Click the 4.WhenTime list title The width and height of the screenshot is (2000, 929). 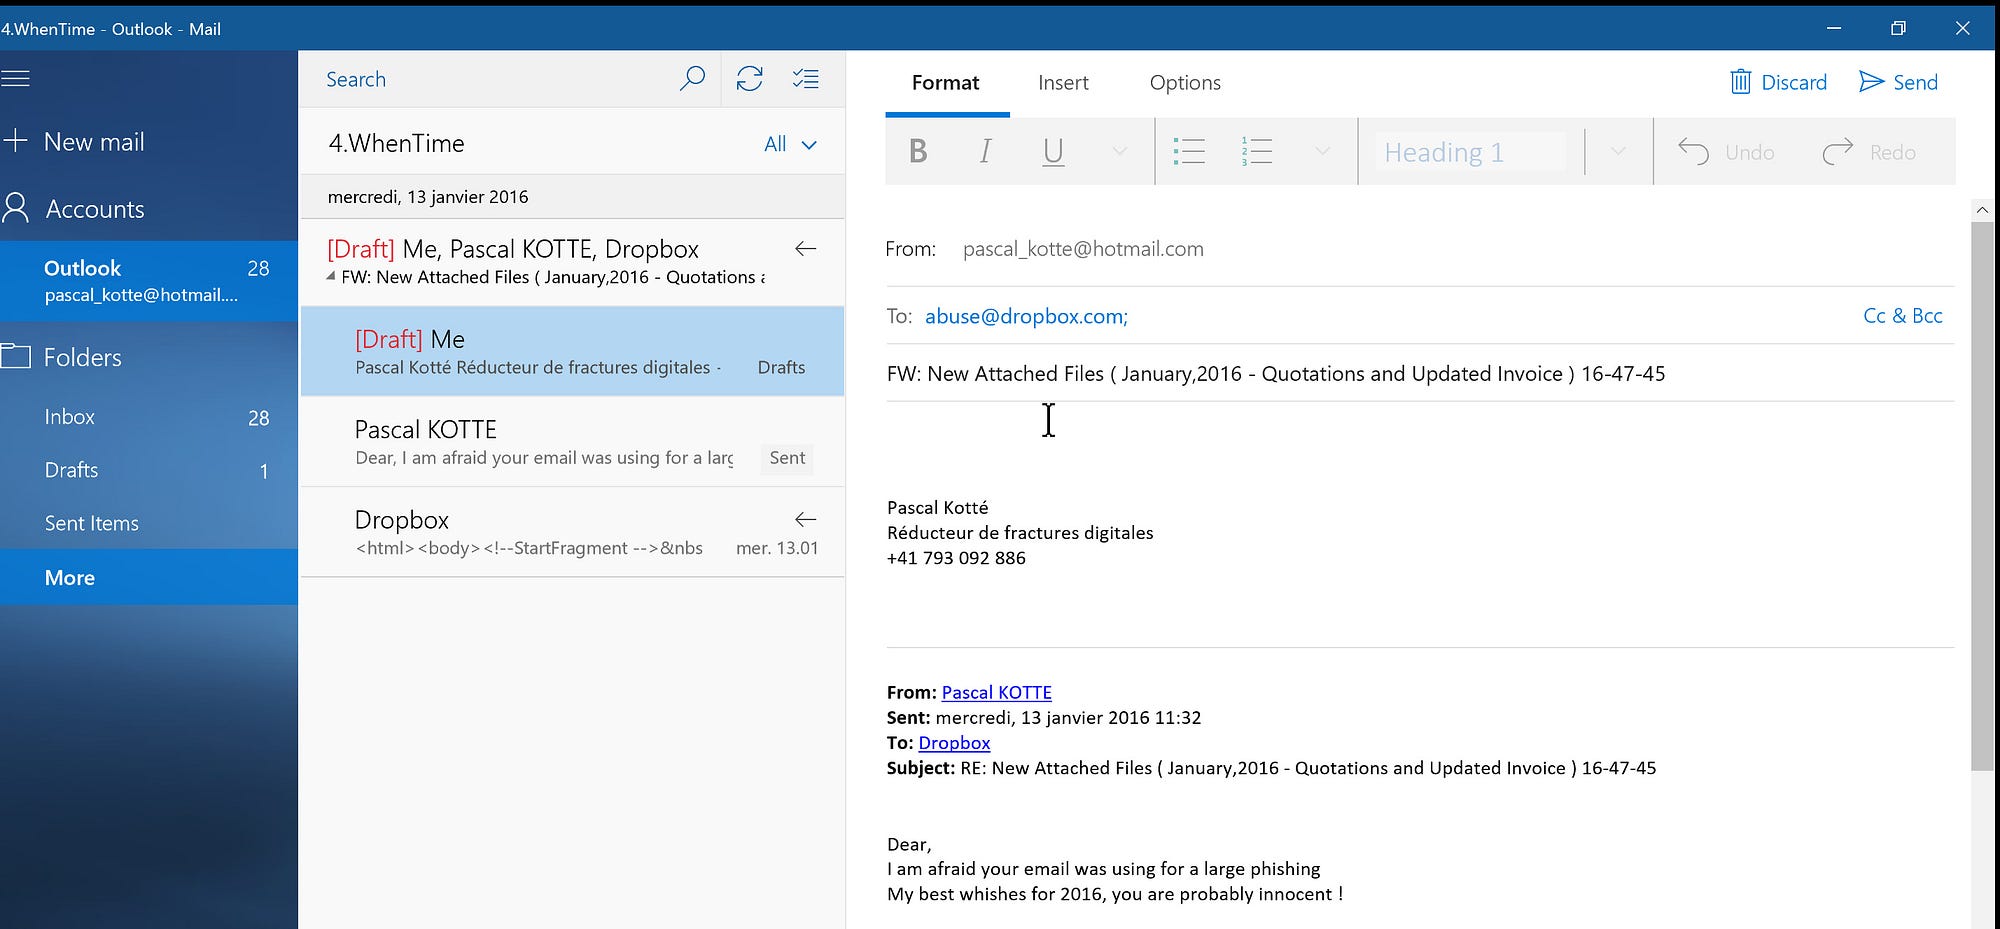point(396,144)
